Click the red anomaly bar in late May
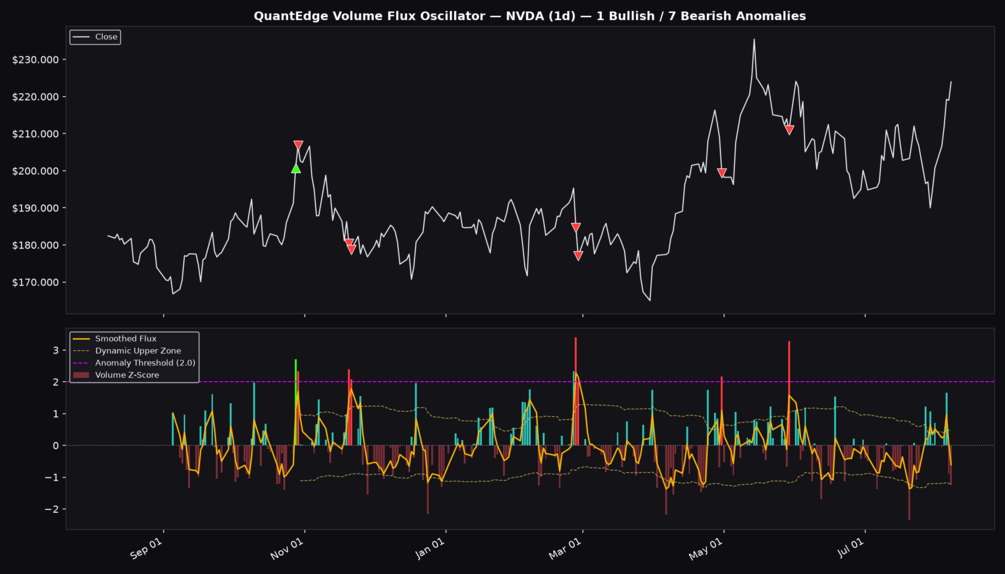Screen dimensions: 1005x574 789,393
